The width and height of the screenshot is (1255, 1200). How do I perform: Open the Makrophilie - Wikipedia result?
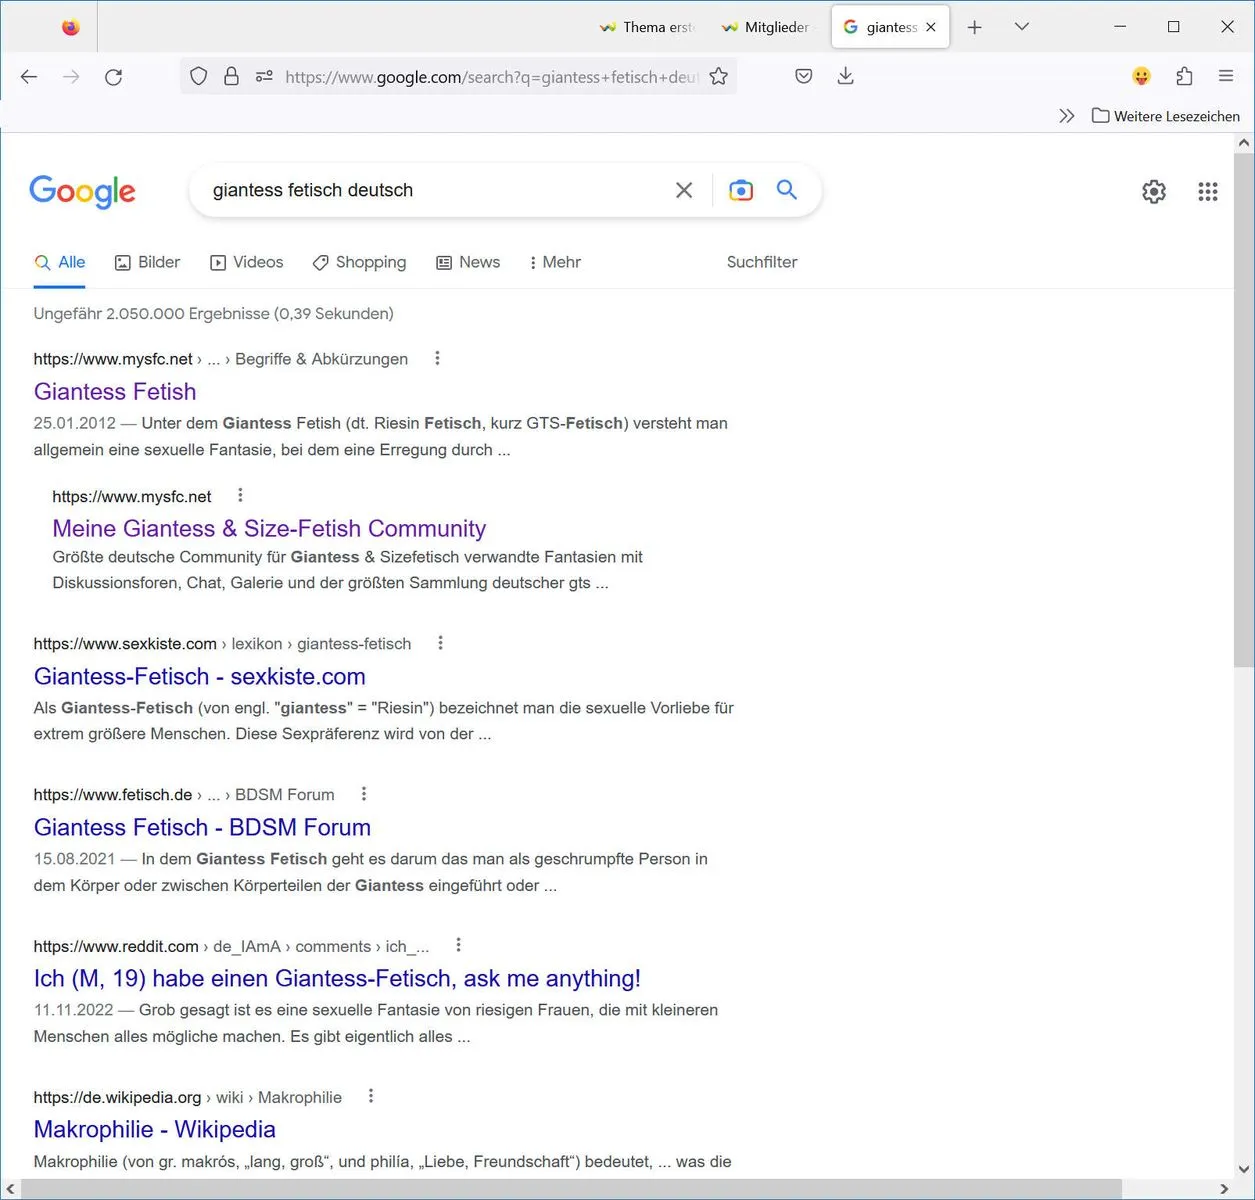tap(155, 1130)
